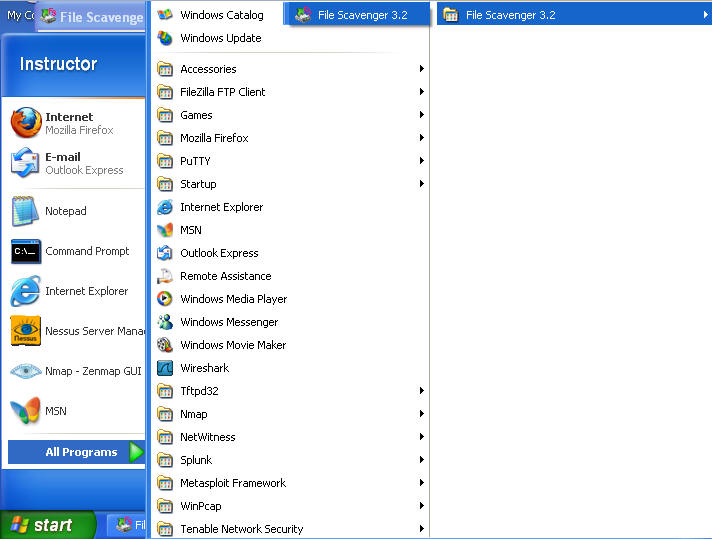
Task: Open the FileZilla FTP Client folder
Action: [x=291, y=92]
